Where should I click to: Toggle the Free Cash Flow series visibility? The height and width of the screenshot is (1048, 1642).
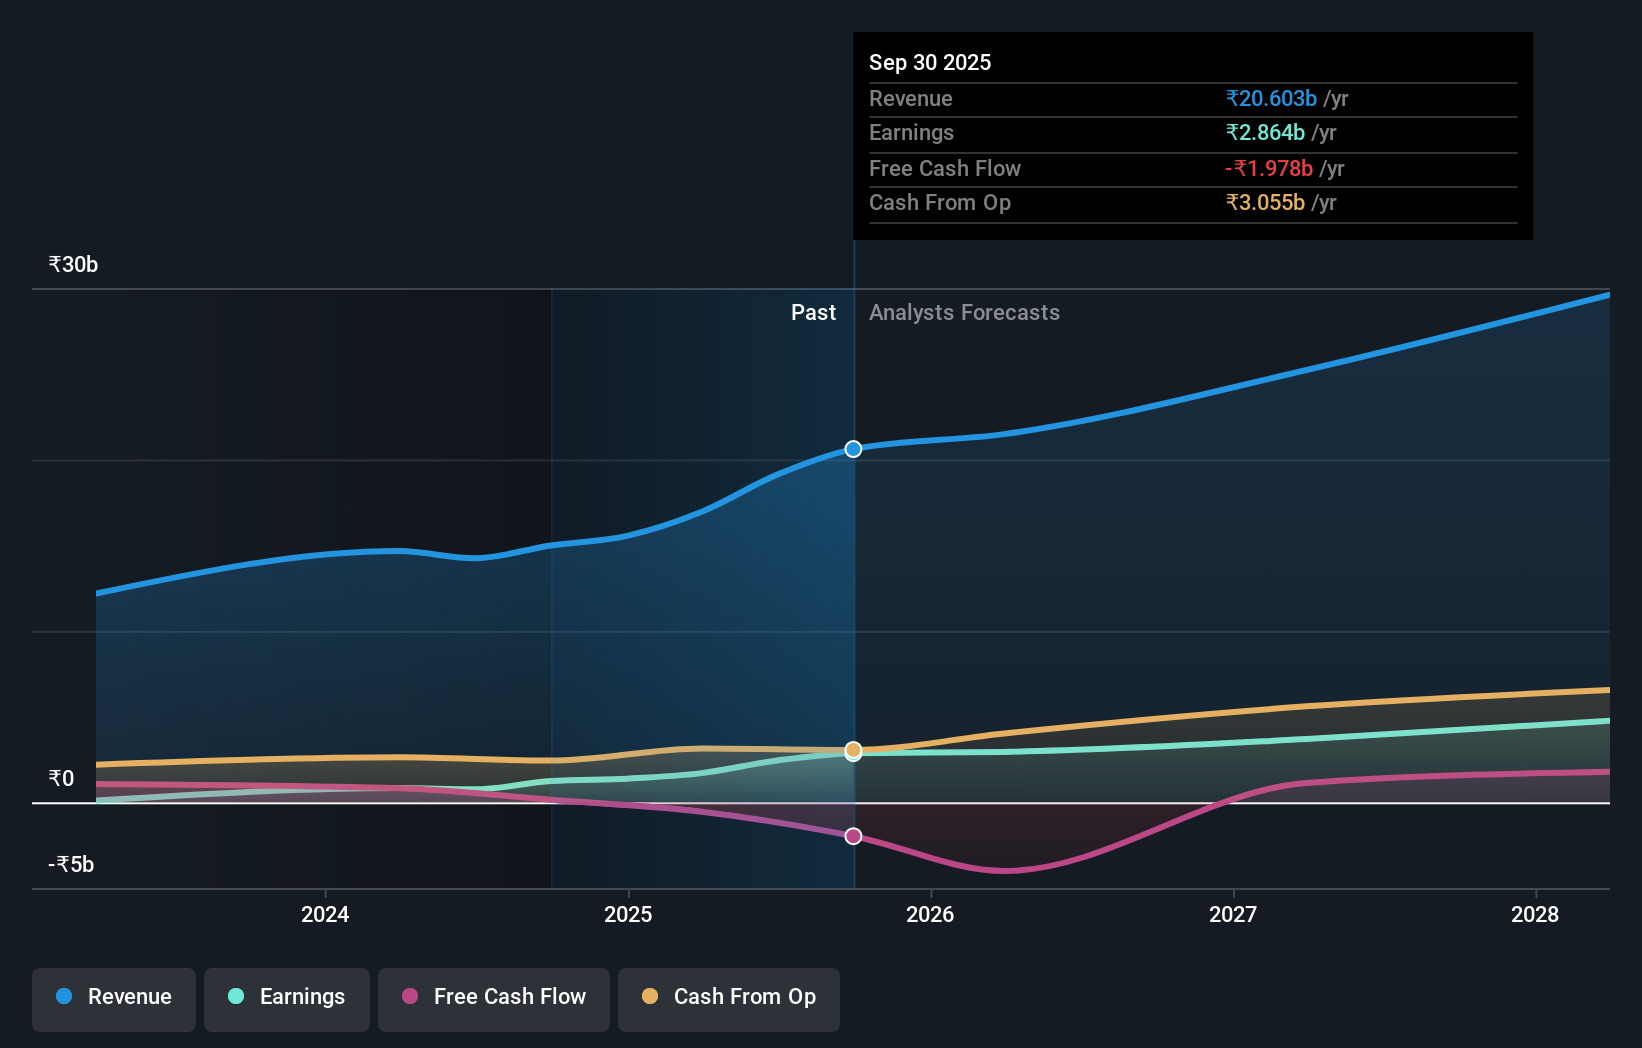pyautogui.click(x=493, y=997)
